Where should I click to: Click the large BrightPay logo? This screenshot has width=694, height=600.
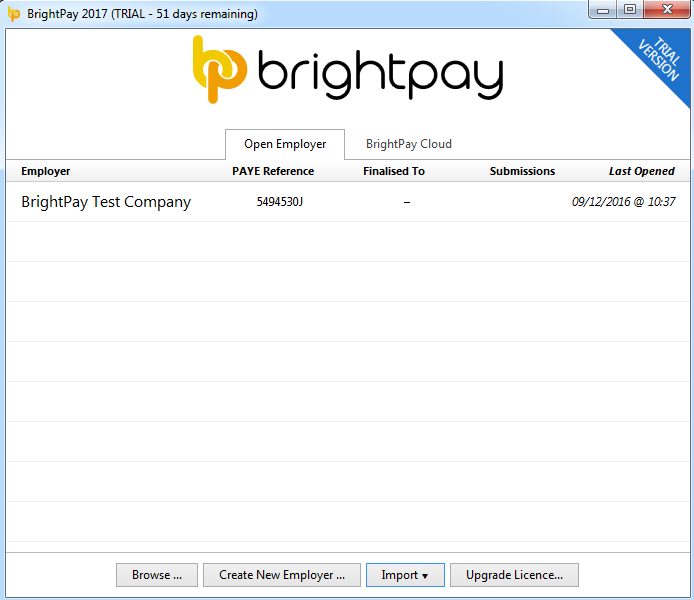348,70
